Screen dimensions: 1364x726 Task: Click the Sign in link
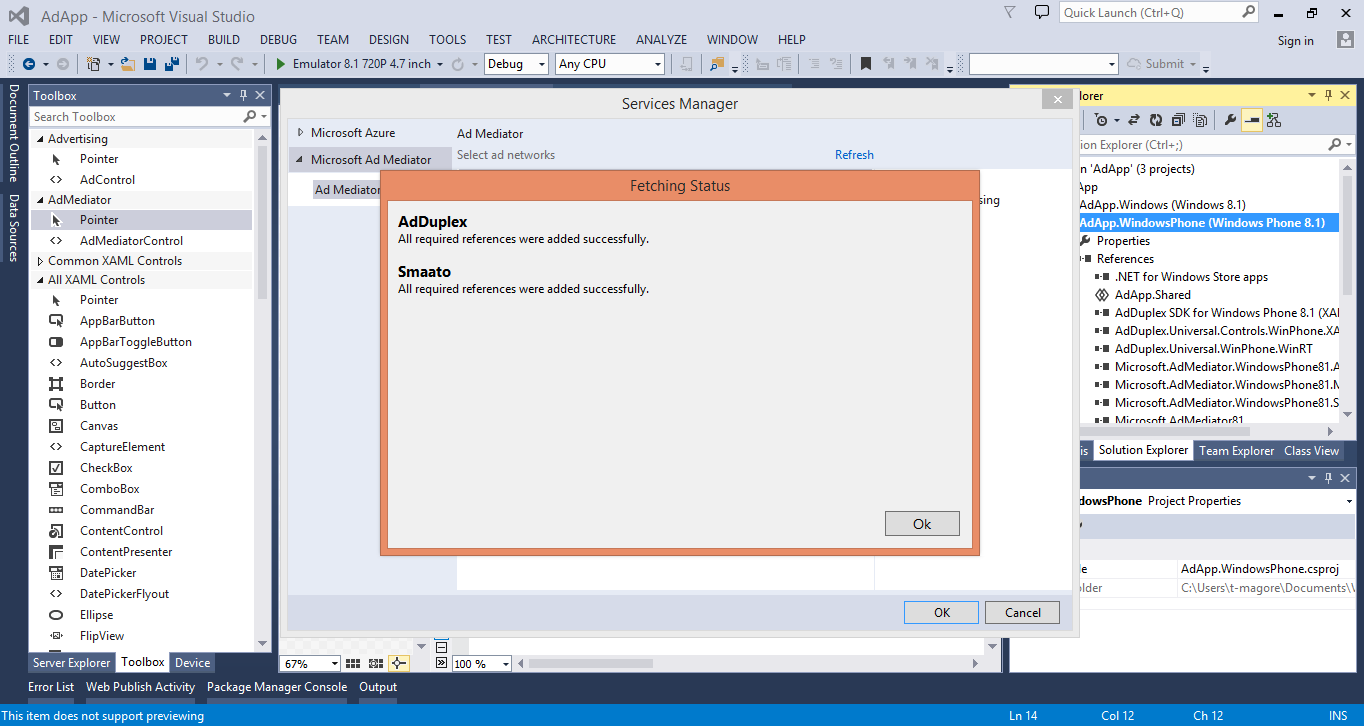[1296, 41]
